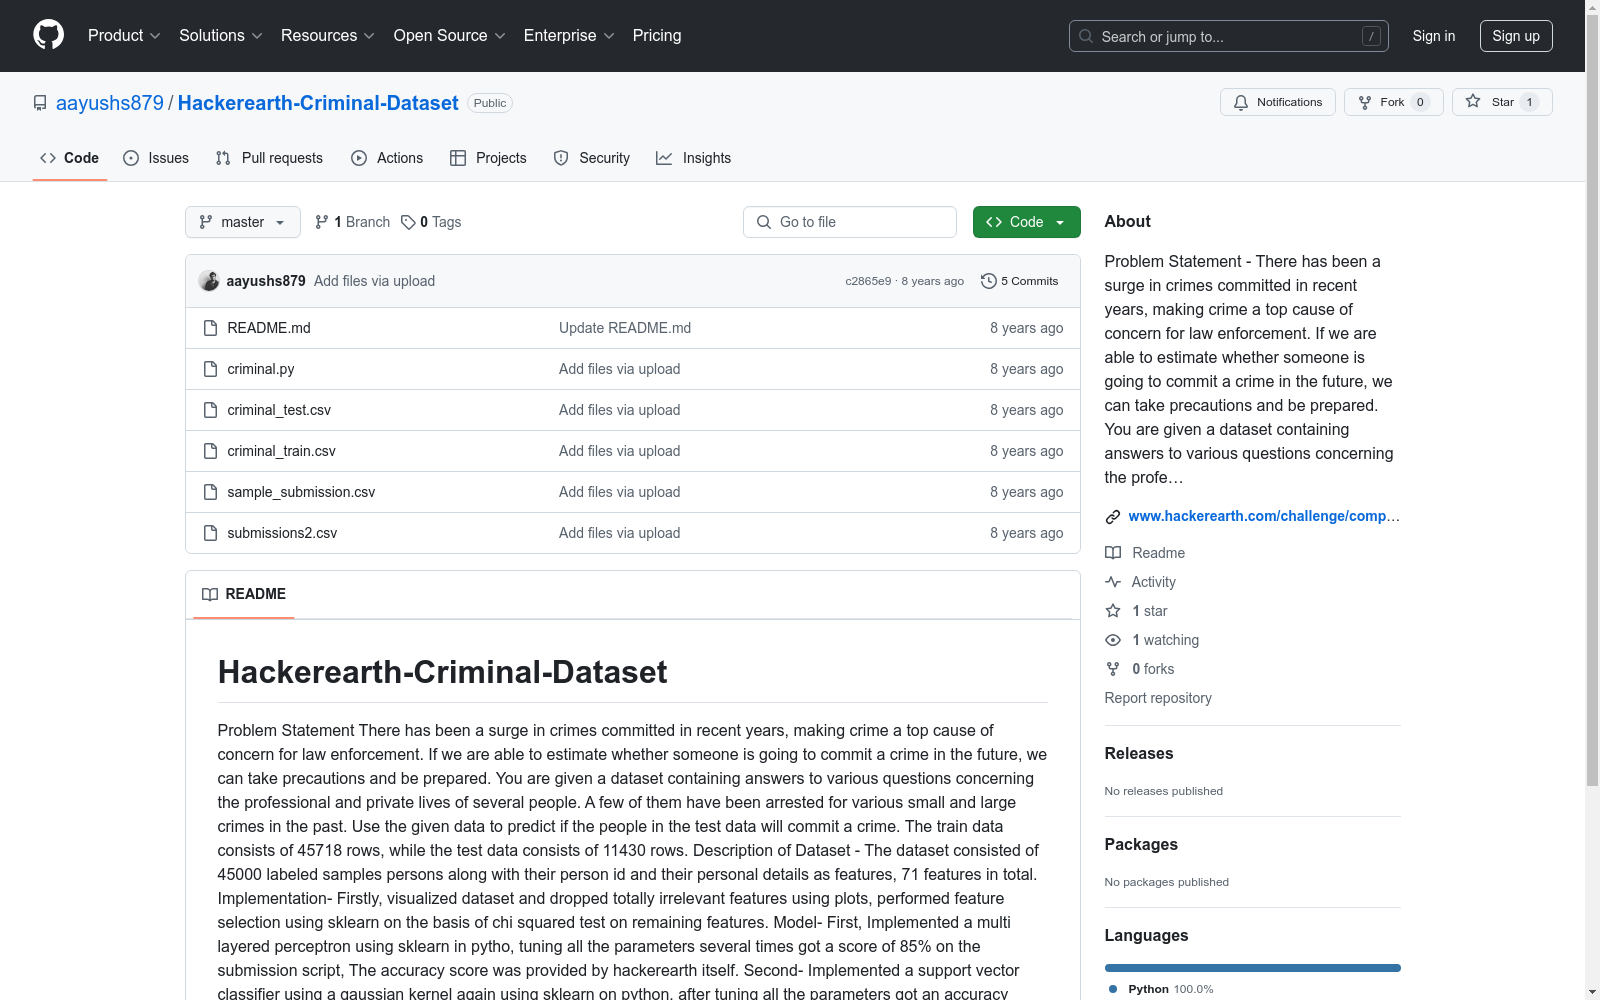This screenshot has width=1600, height=1000.
Task: Click the criminal_train.csv file icon
Action: pos(210,451)
